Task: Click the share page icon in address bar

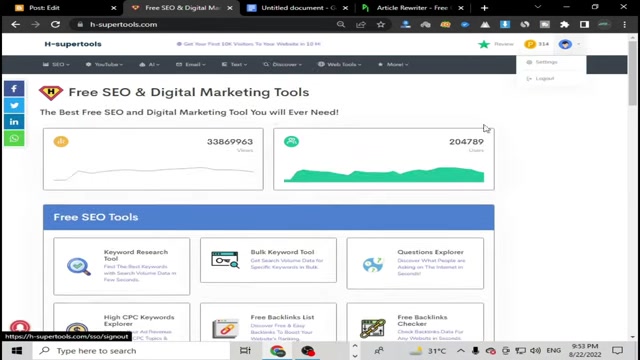Action: pos(361,24)
